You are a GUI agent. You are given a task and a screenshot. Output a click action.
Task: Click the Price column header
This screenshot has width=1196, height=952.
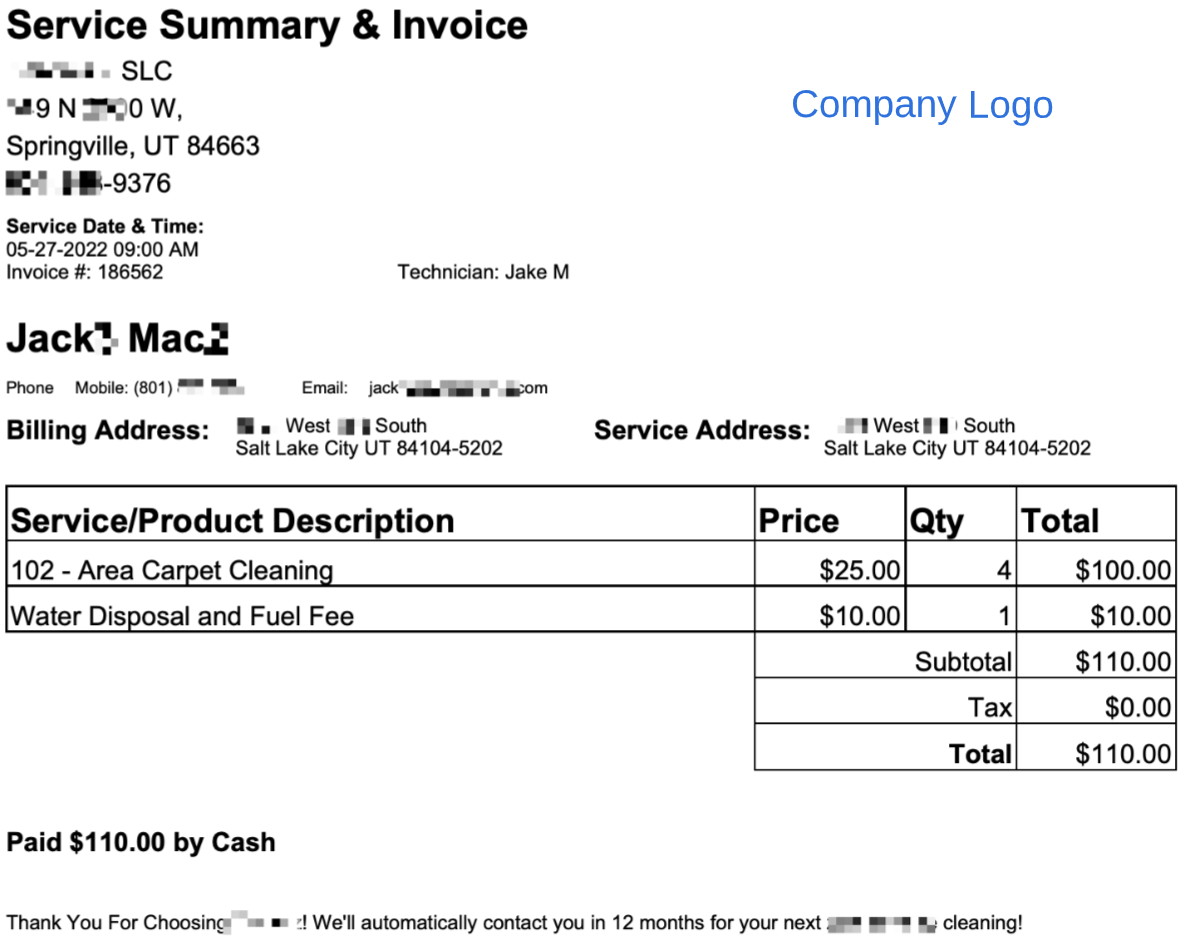tap(799, 521)
